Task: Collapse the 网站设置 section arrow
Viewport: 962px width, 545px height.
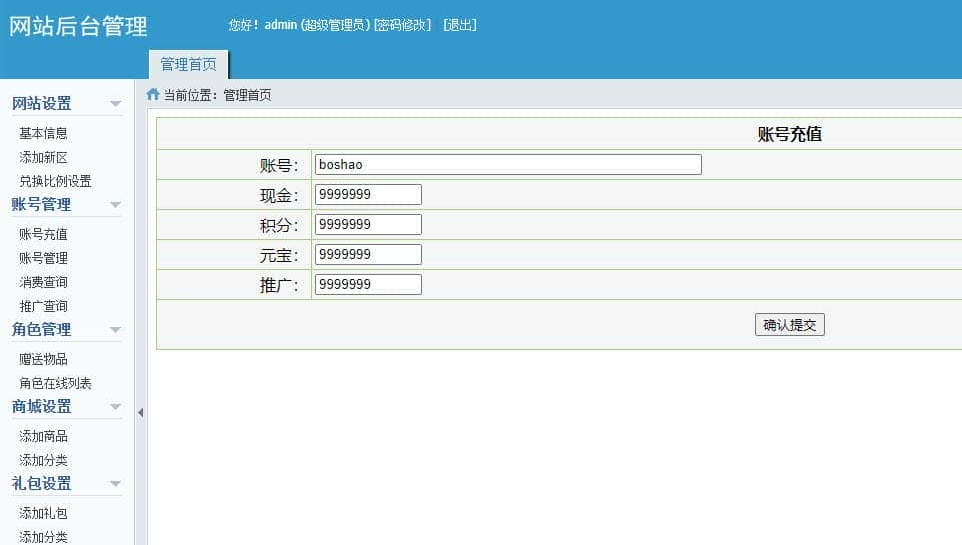Action: pos(115,104)
